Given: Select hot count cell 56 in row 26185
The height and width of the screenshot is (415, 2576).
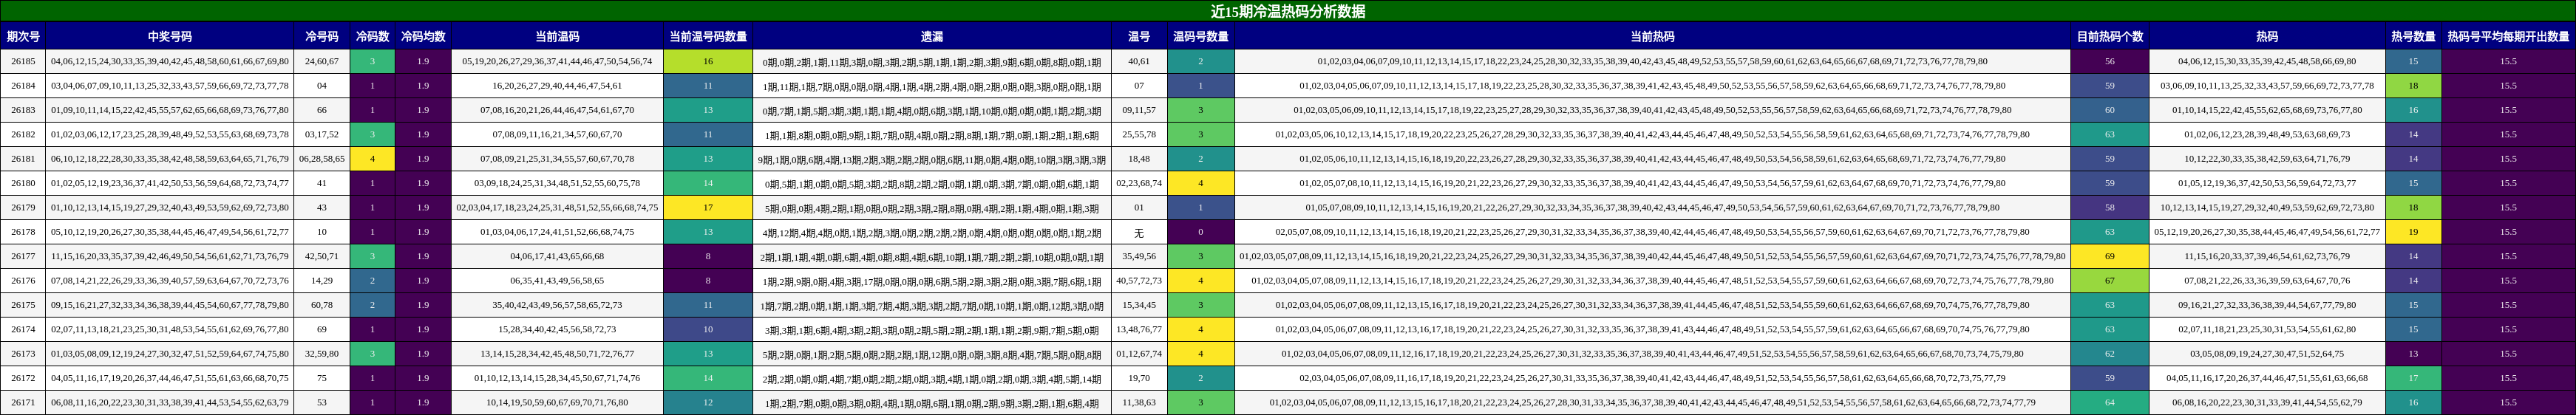Looking at the screenshot, I should [x=2110, y=61].
